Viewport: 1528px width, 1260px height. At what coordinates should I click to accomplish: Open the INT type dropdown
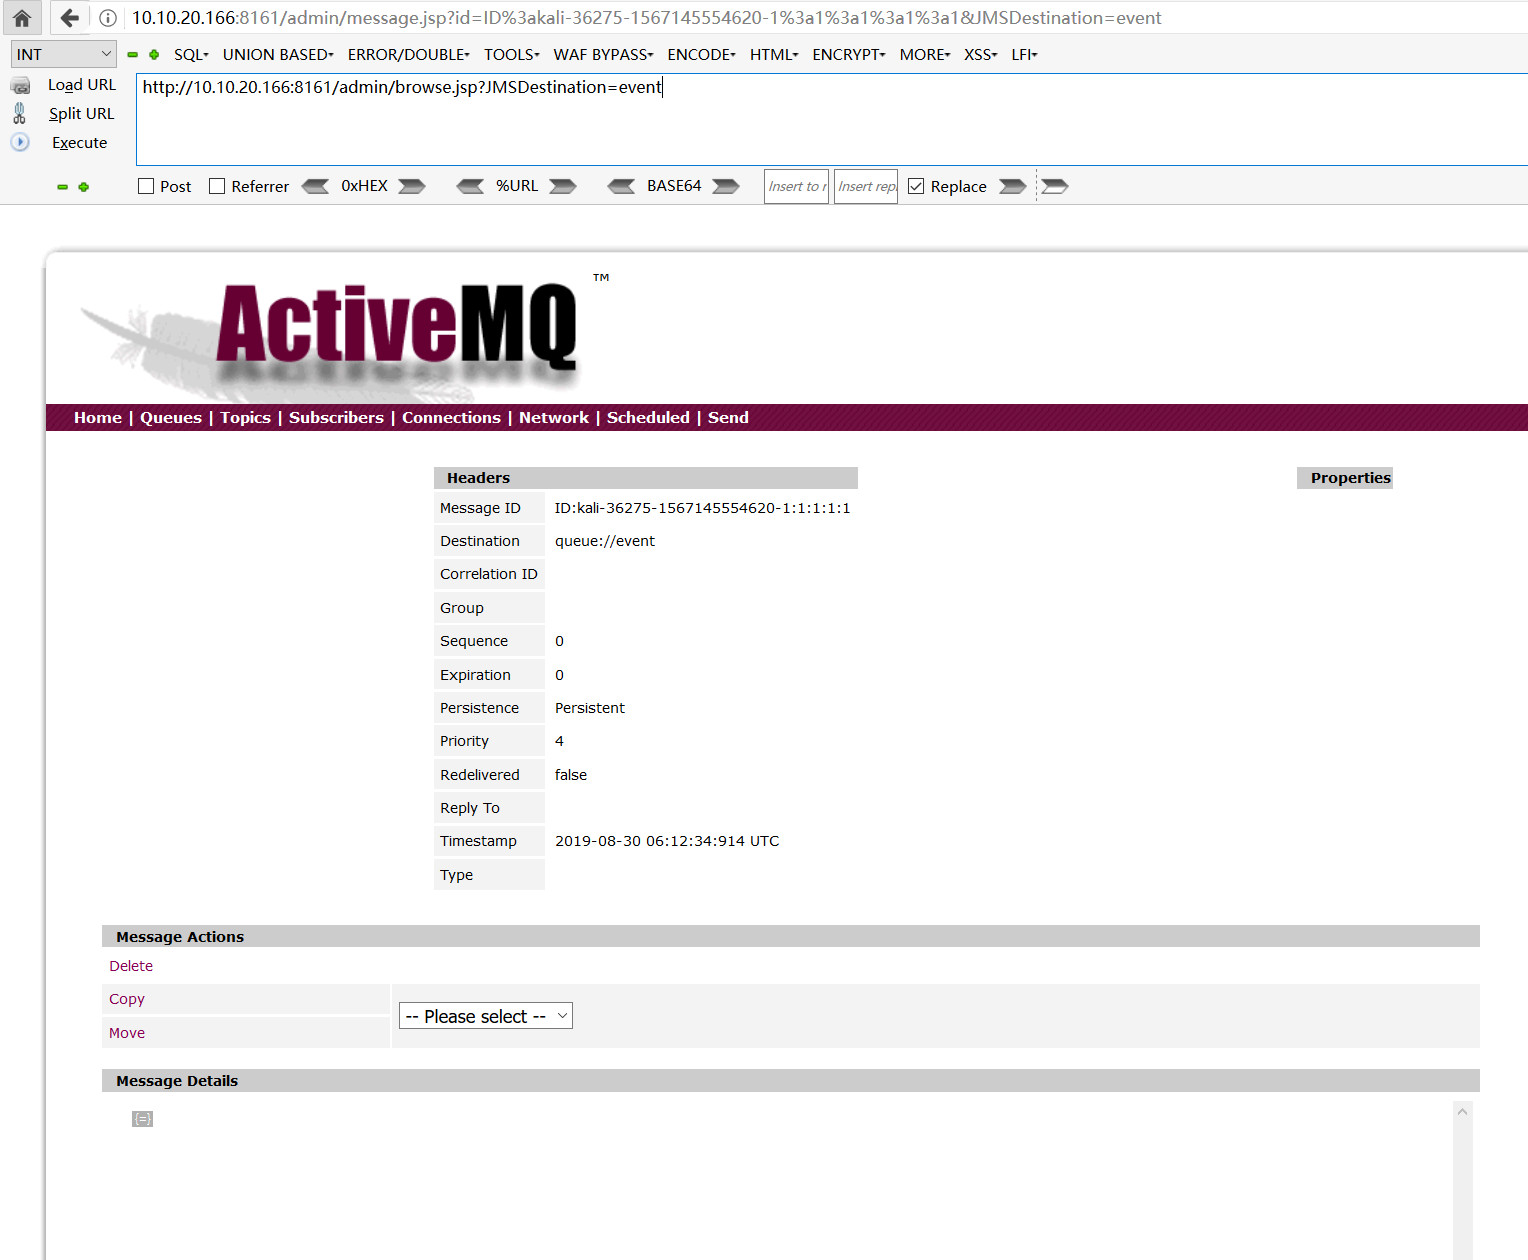(64, 54)
